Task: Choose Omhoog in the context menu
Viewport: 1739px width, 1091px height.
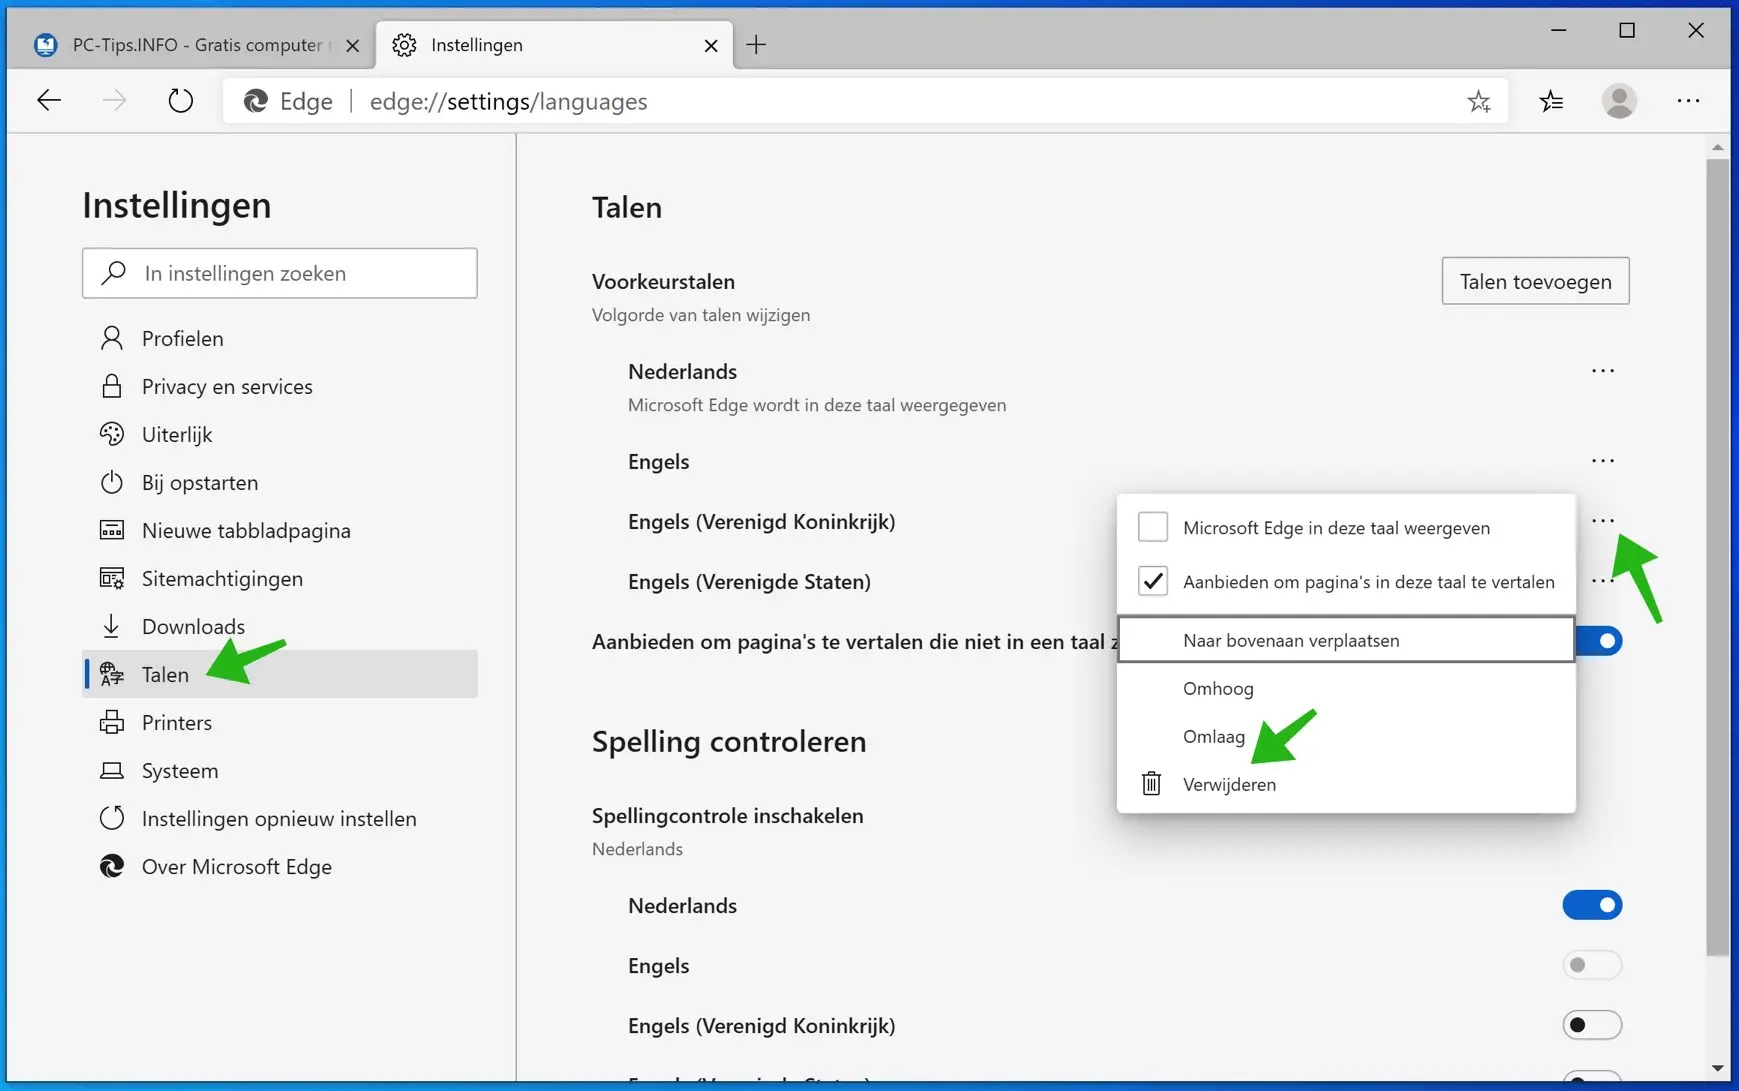Action: (x=1346, y=688)
